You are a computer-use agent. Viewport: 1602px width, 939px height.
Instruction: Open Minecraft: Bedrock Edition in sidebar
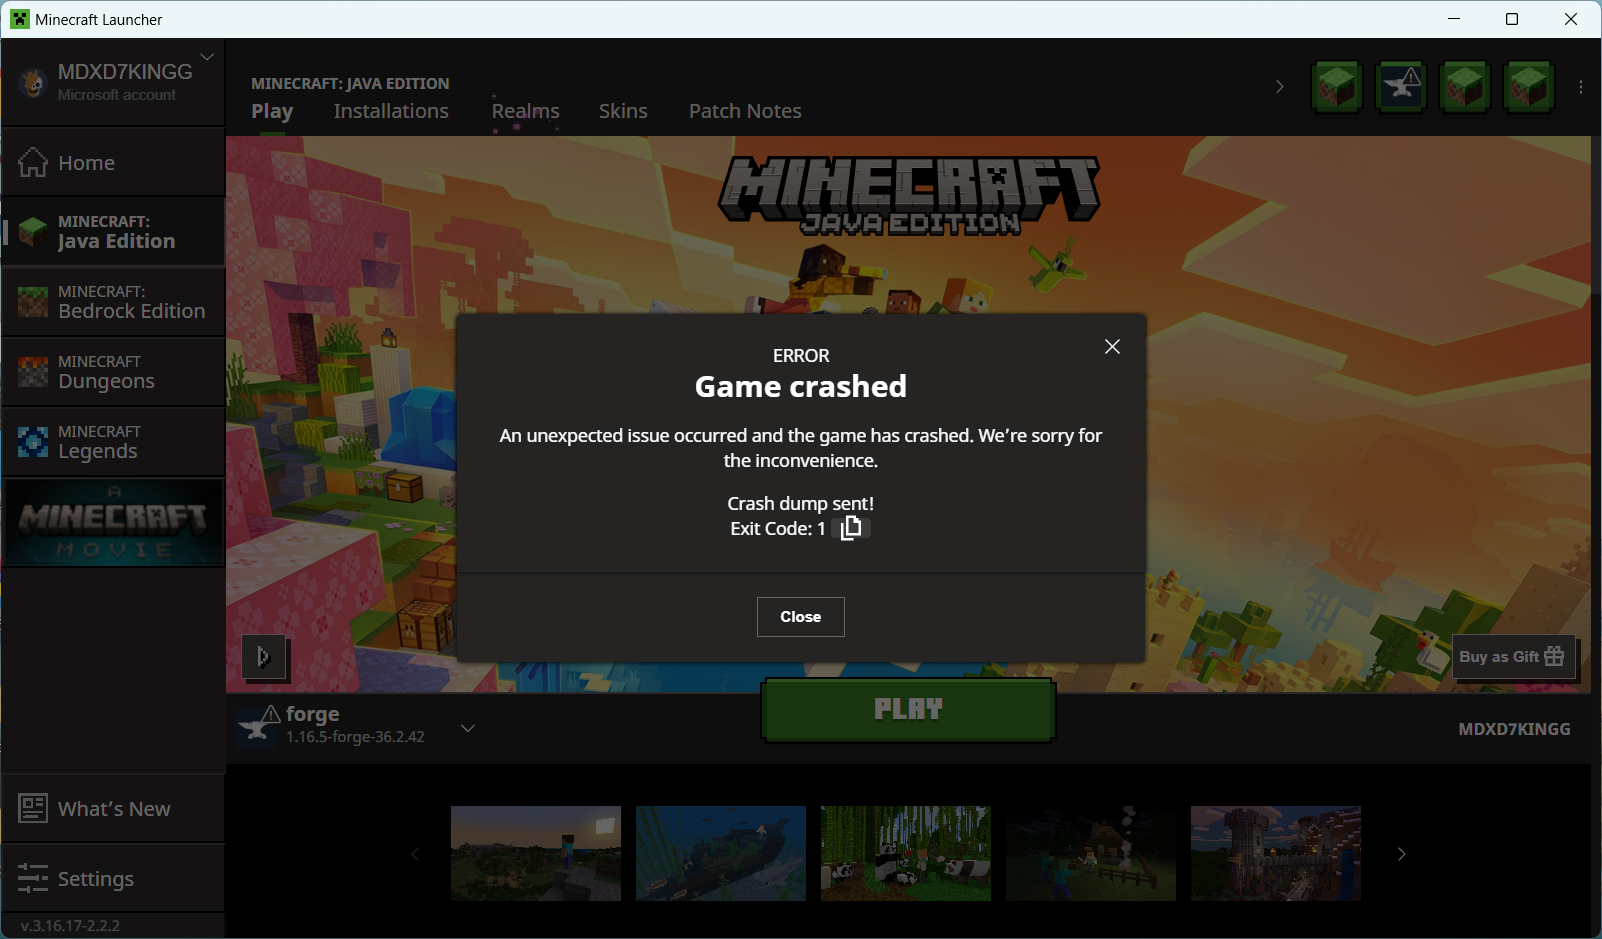click(x=113, y=302)
